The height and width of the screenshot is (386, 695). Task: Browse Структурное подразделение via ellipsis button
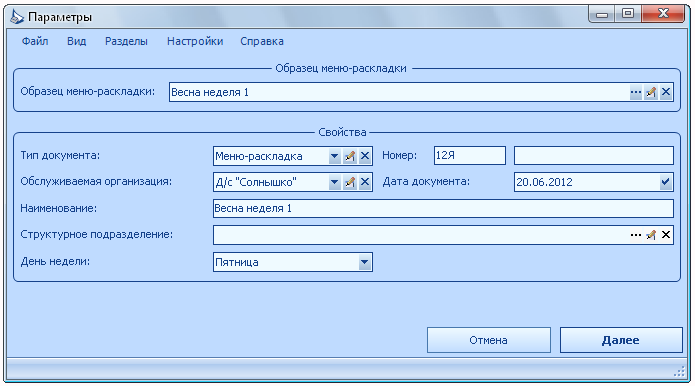[x=636, y=235]
